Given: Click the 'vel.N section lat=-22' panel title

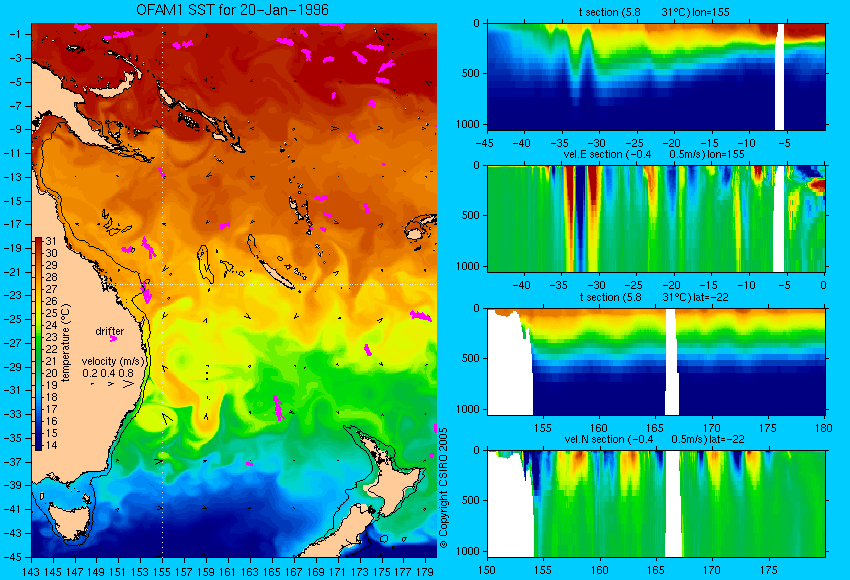Looking at the screenshot, I should tap(654, 439).
